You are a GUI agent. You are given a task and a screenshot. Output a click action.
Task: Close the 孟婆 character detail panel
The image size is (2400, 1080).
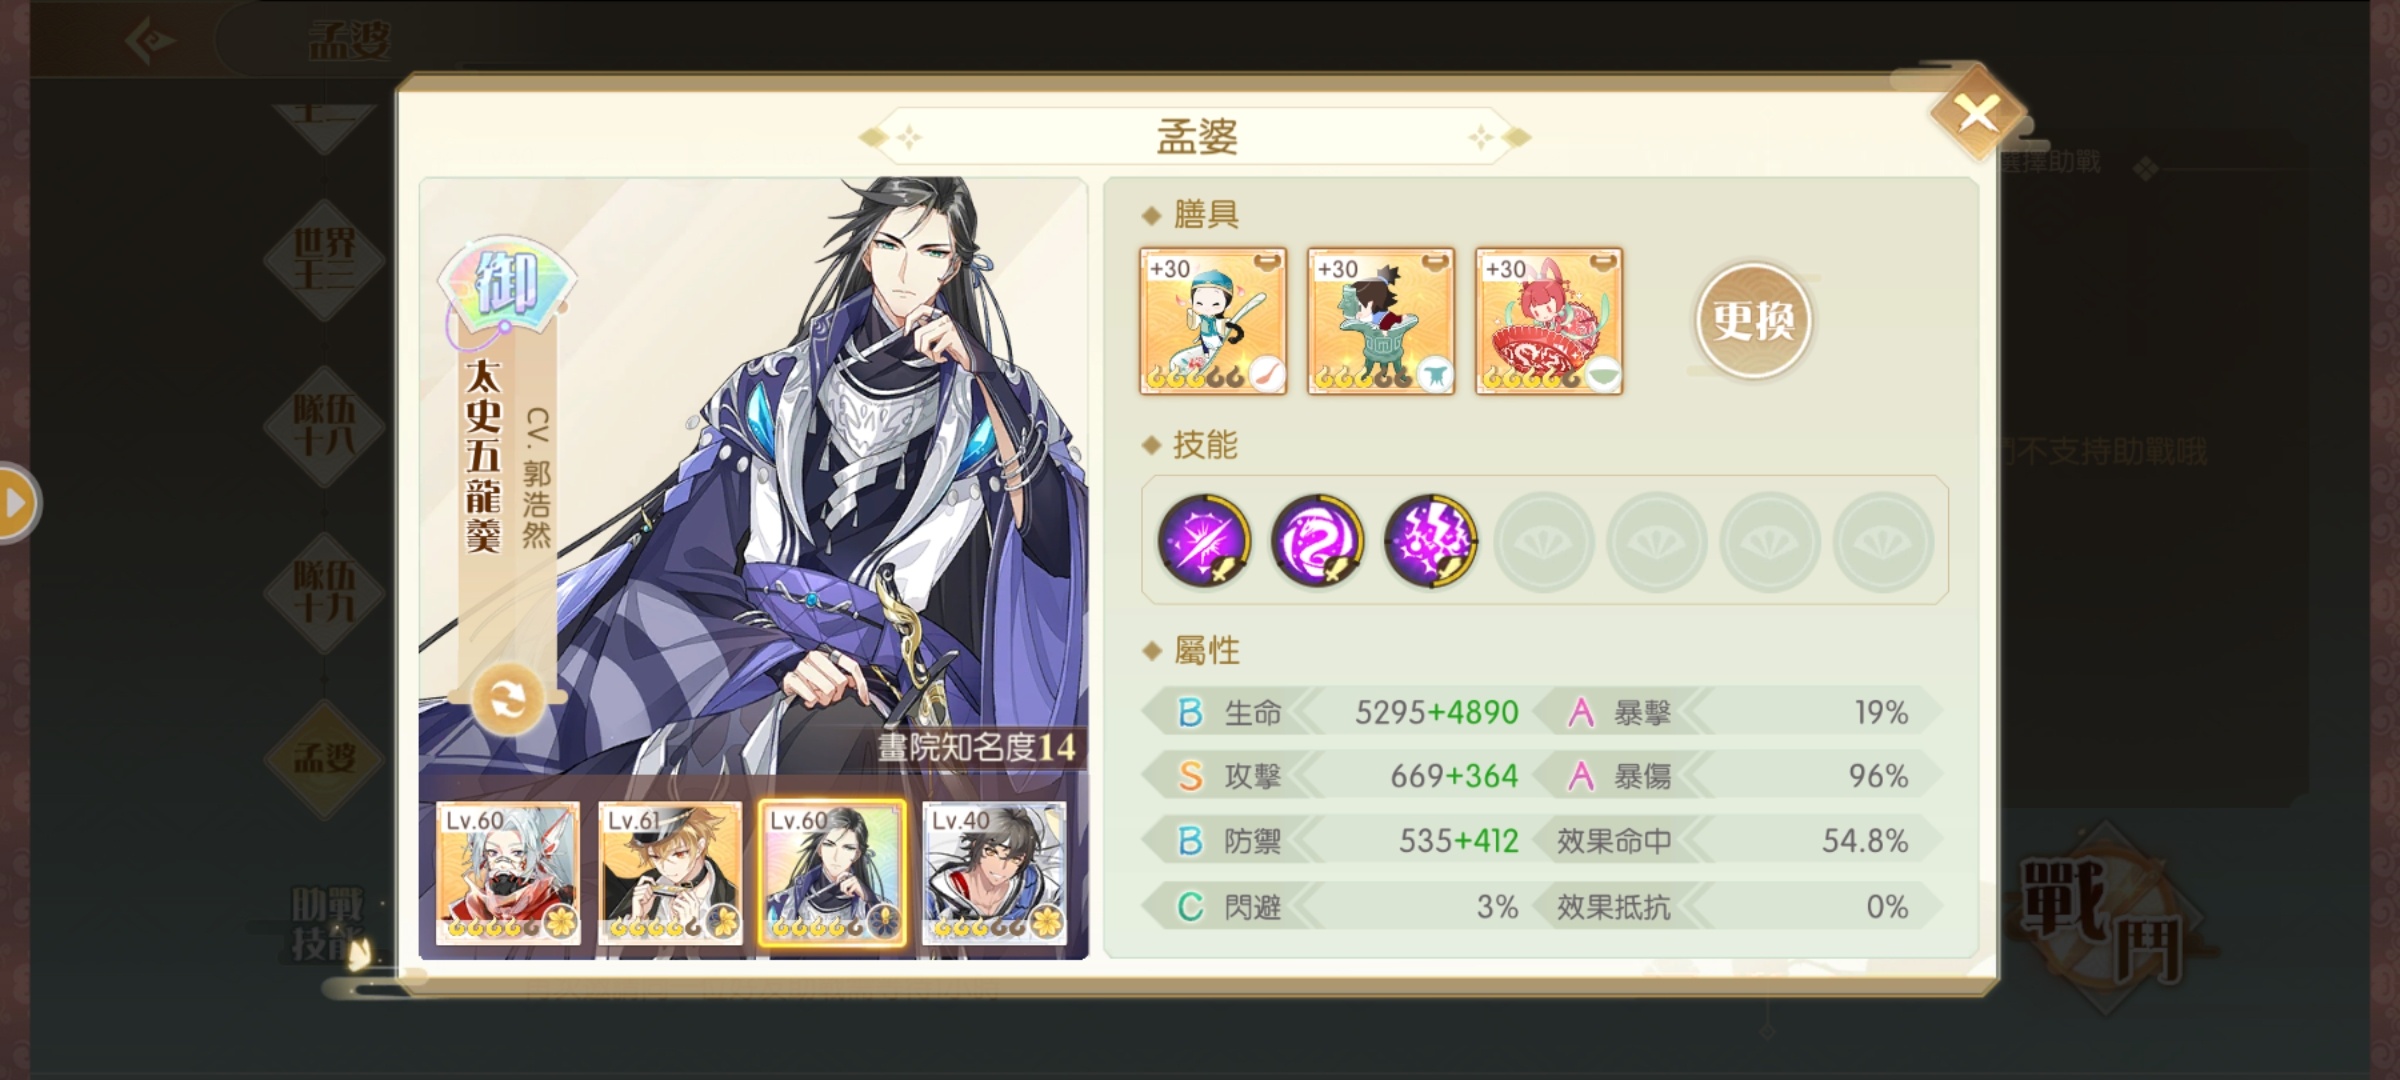1978,114
